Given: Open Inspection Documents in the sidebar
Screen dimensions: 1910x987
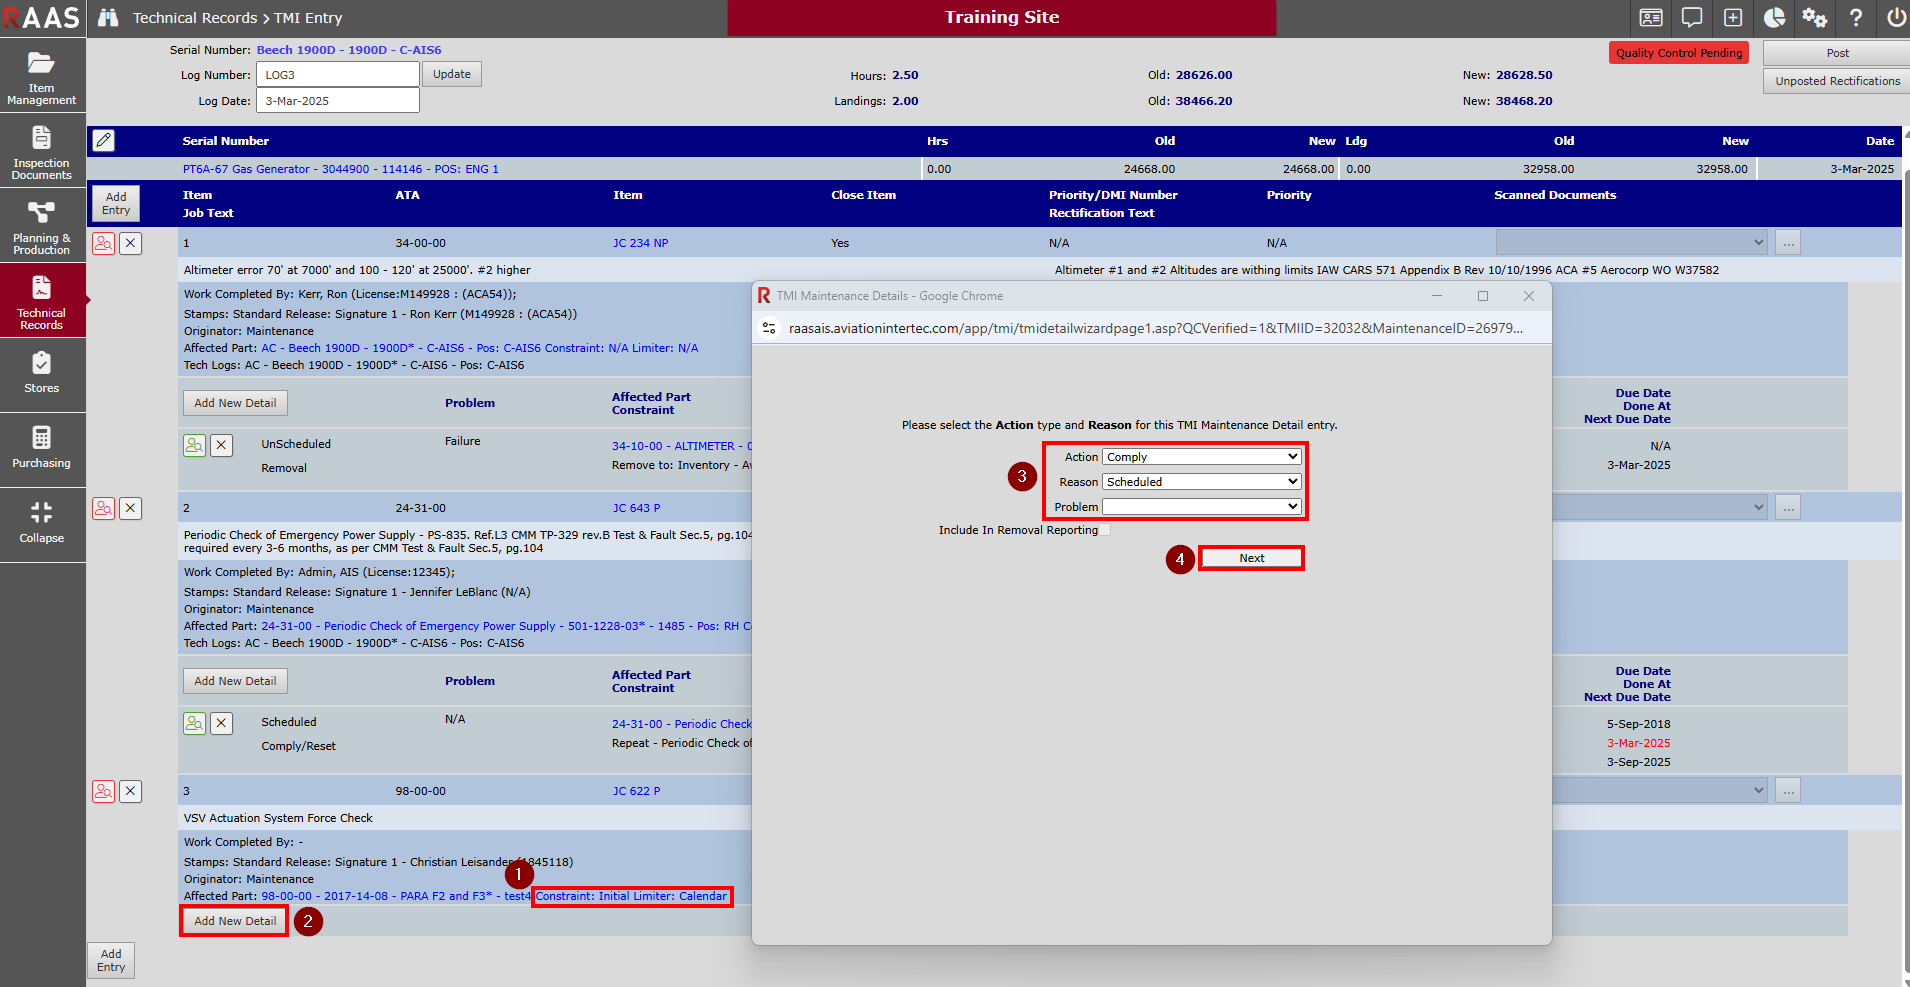Looking at the screenshot, I should [x=41, y=152].
